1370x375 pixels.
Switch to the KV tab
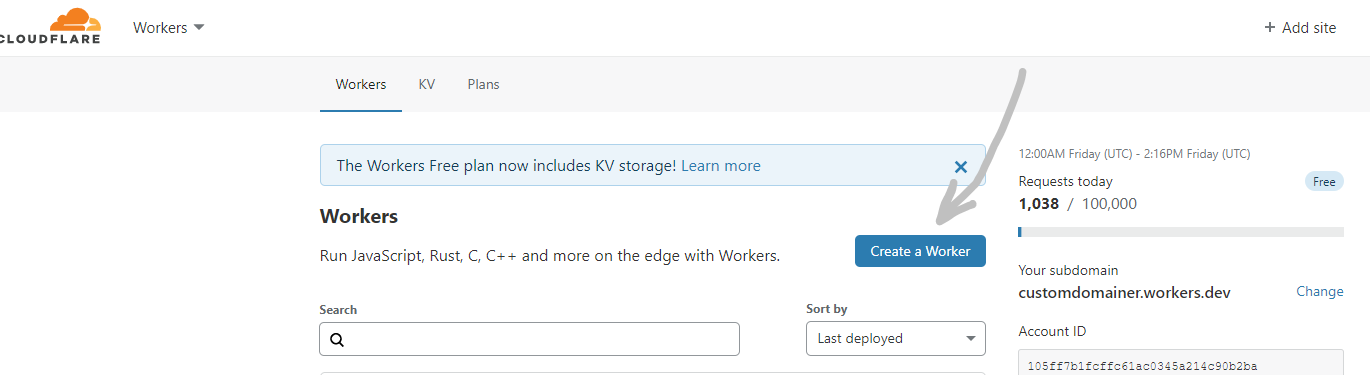point(426,85)
